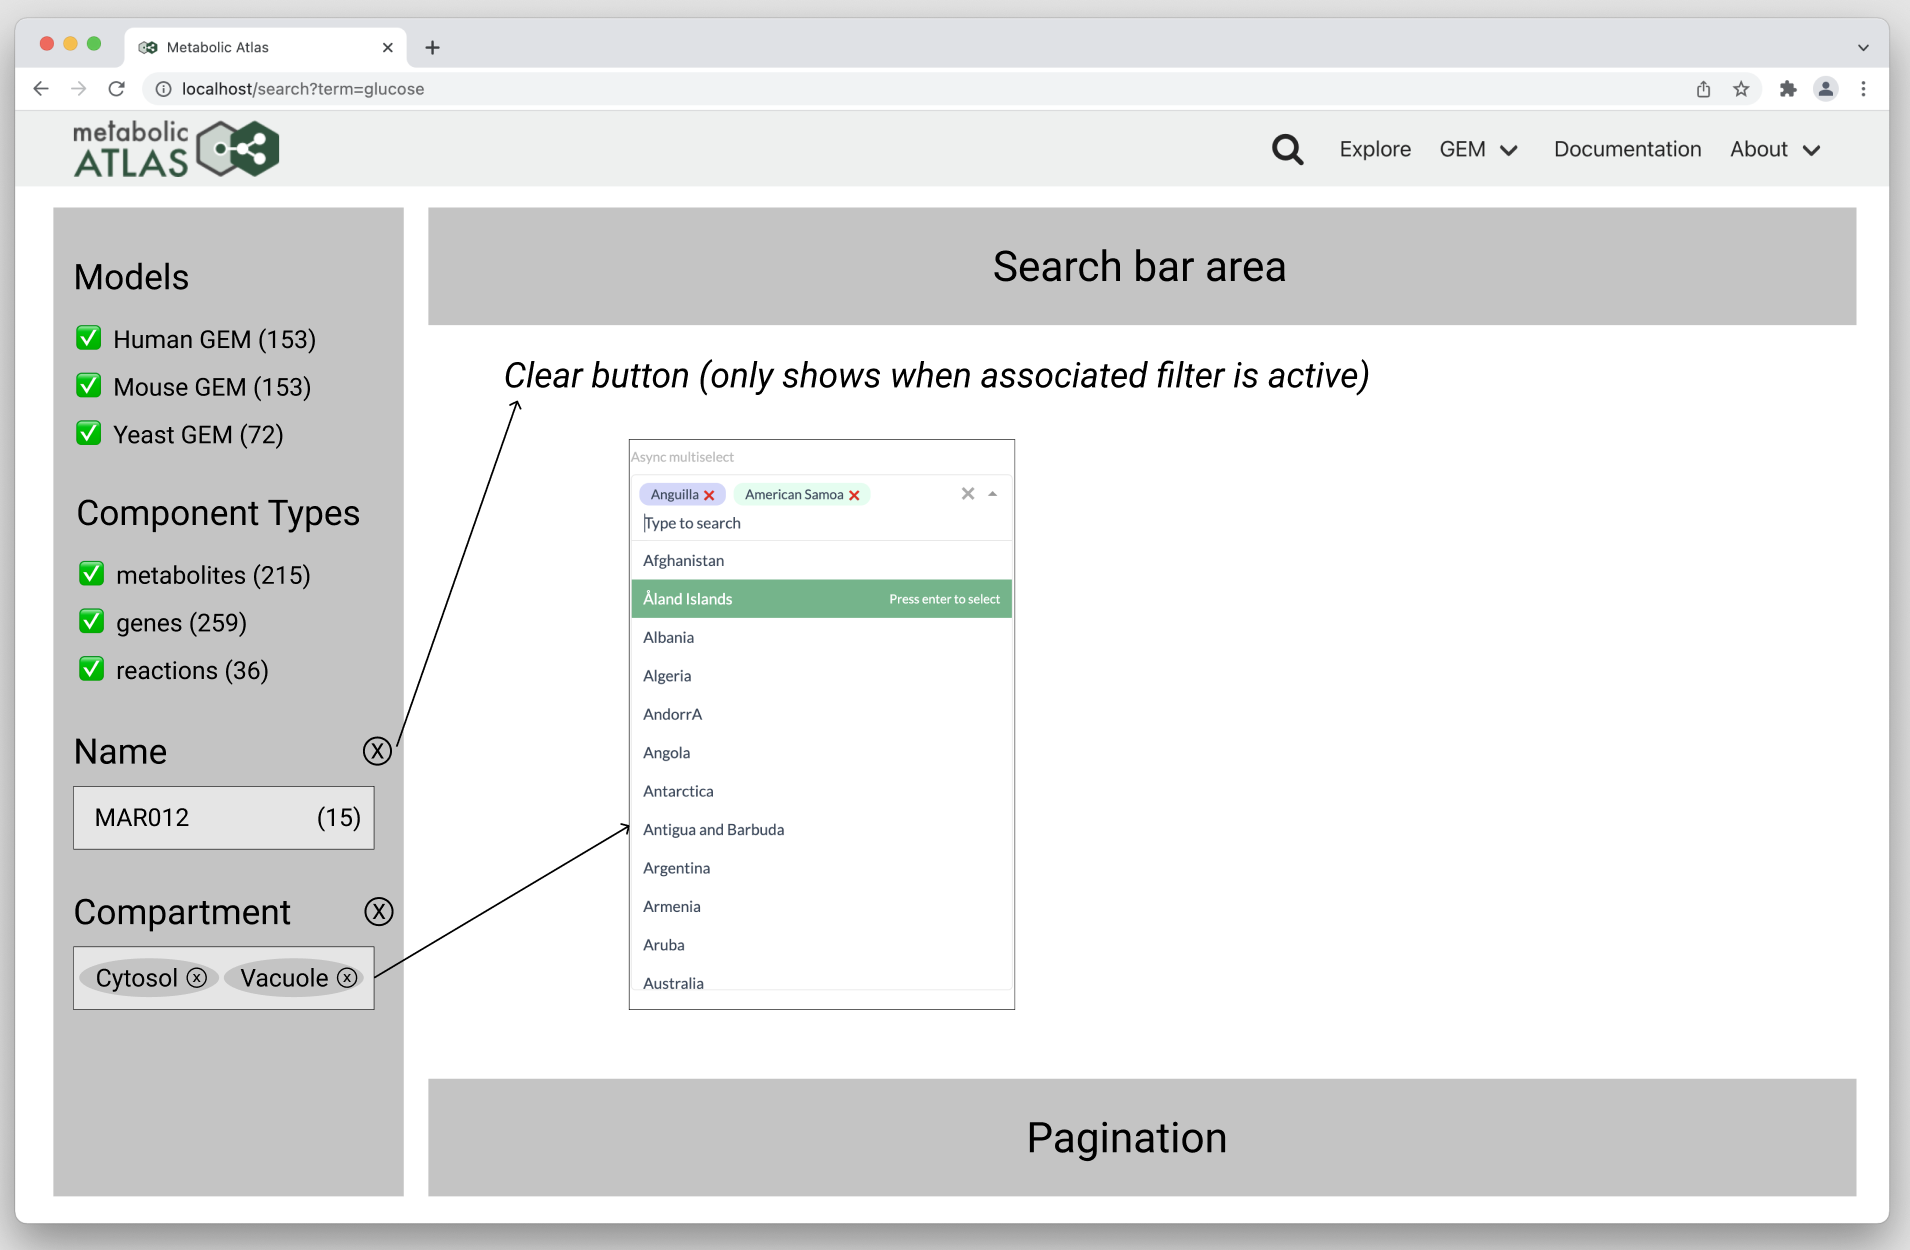Uncheck the Mouse GEM model filter

(88, 385)
